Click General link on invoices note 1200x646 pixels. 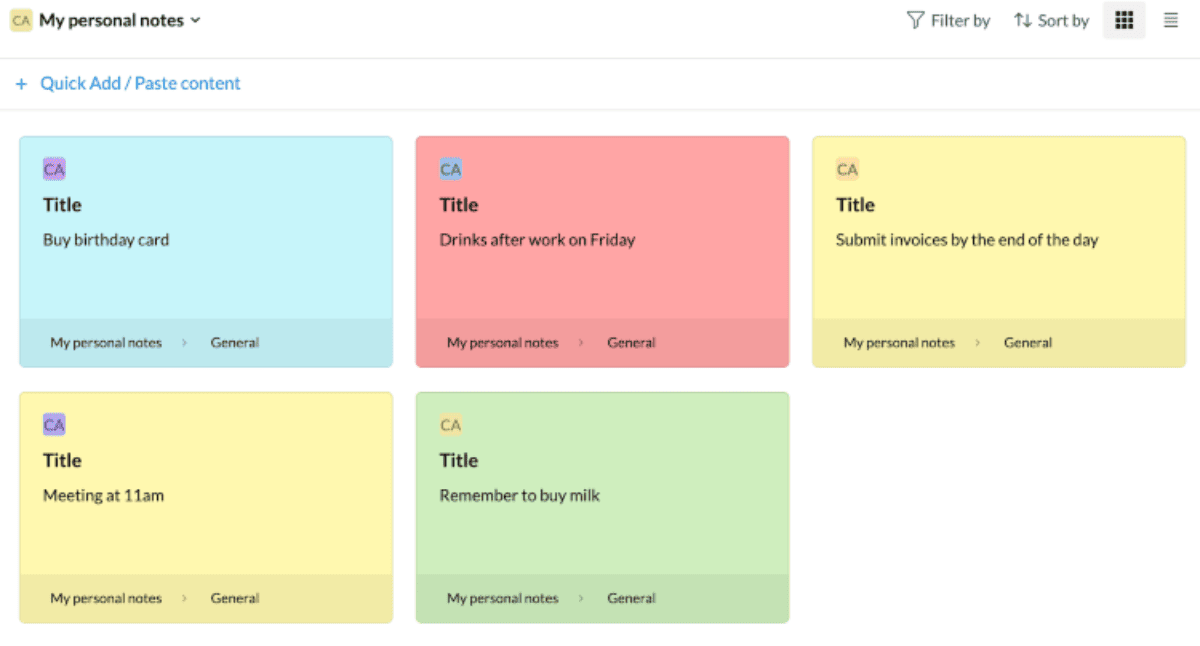point(1028,343)
